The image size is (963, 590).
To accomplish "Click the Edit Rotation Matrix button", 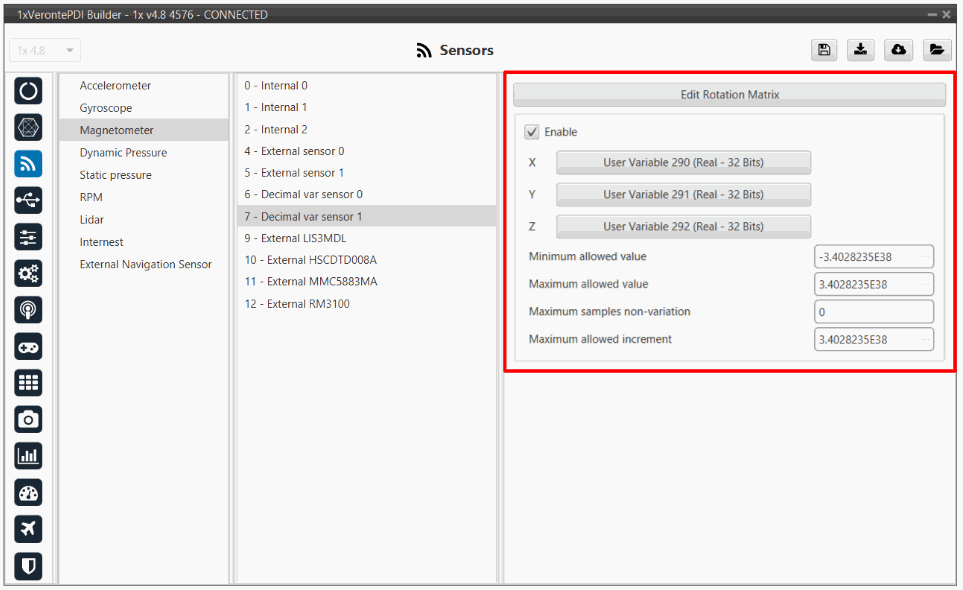I will (729, 95).
